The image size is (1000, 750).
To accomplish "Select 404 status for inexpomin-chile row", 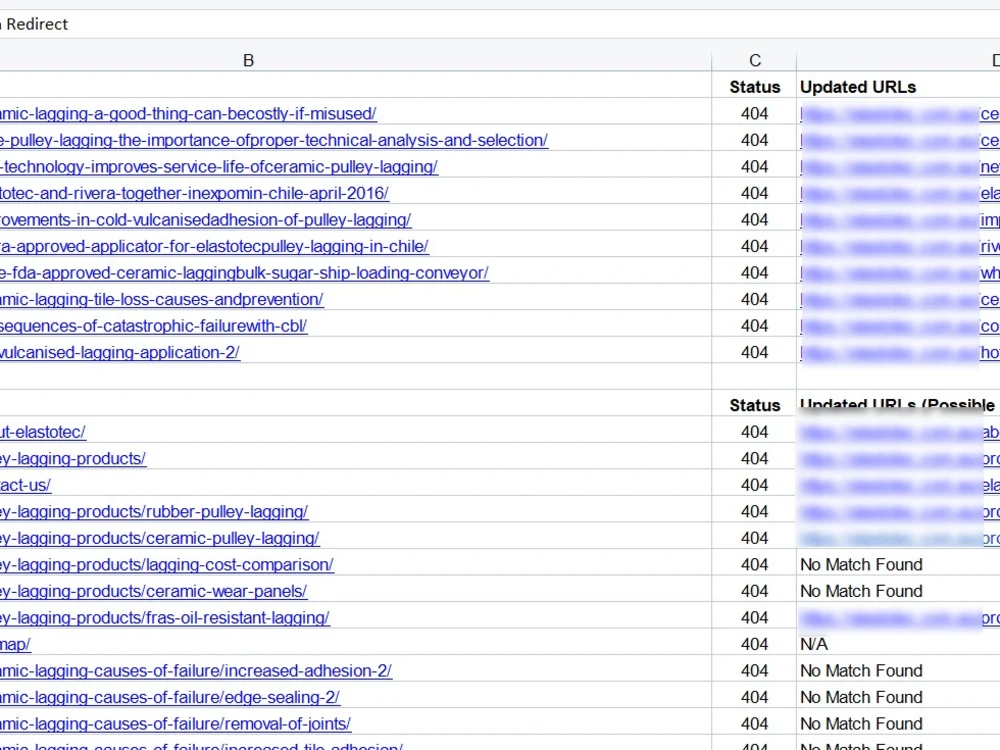I will point(754,193).
